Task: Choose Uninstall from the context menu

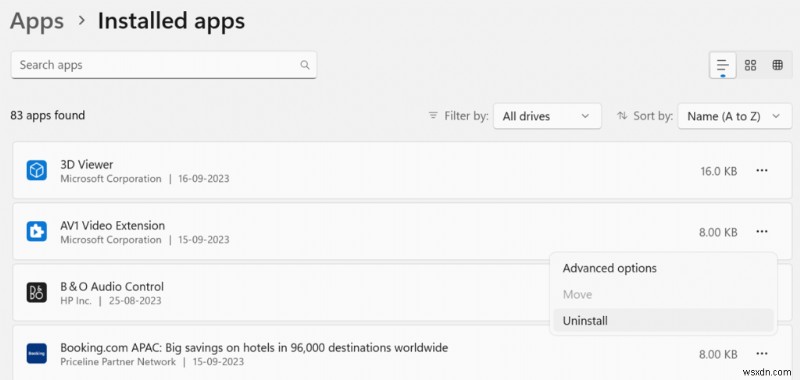Action: (663, 321)
